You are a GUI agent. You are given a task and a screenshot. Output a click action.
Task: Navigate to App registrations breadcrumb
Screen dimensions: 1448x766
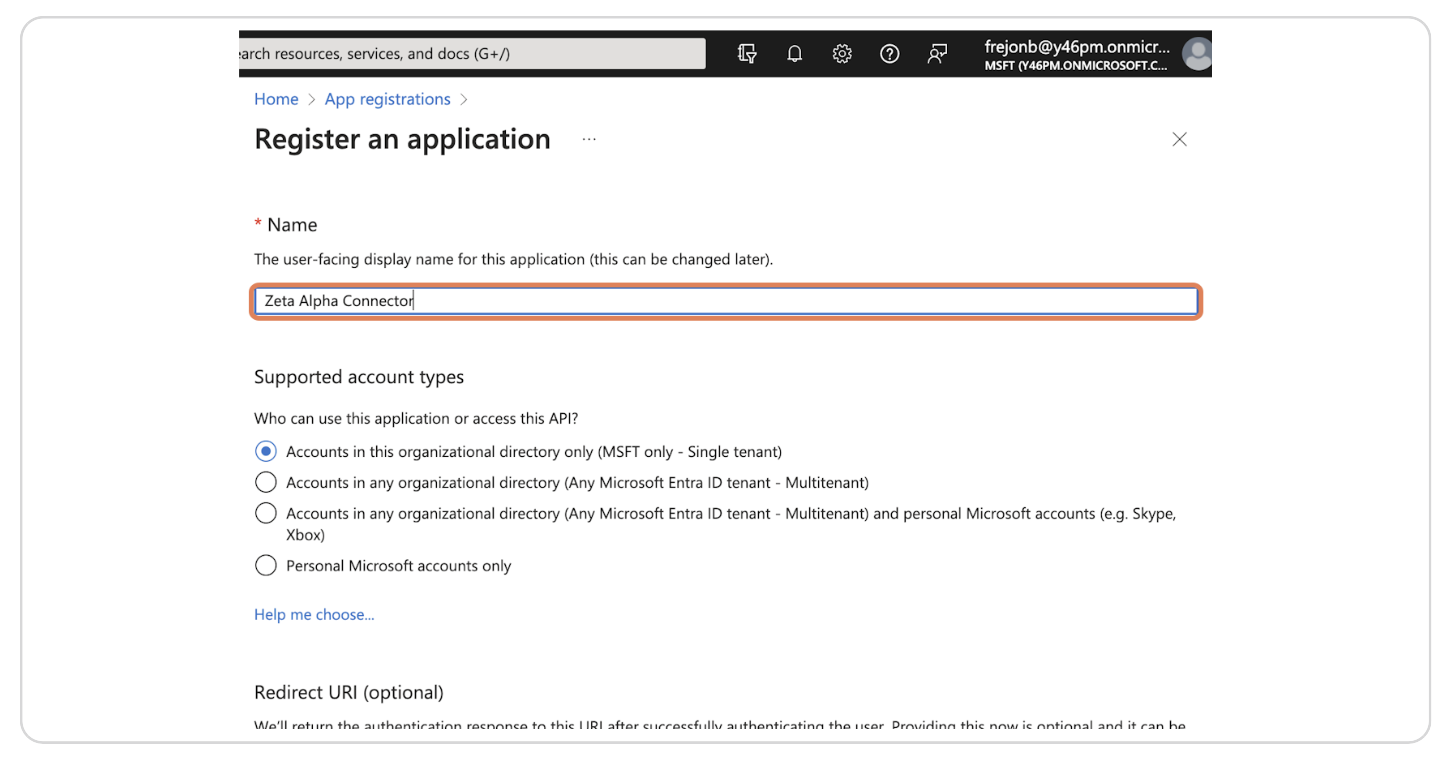(387, 99)
